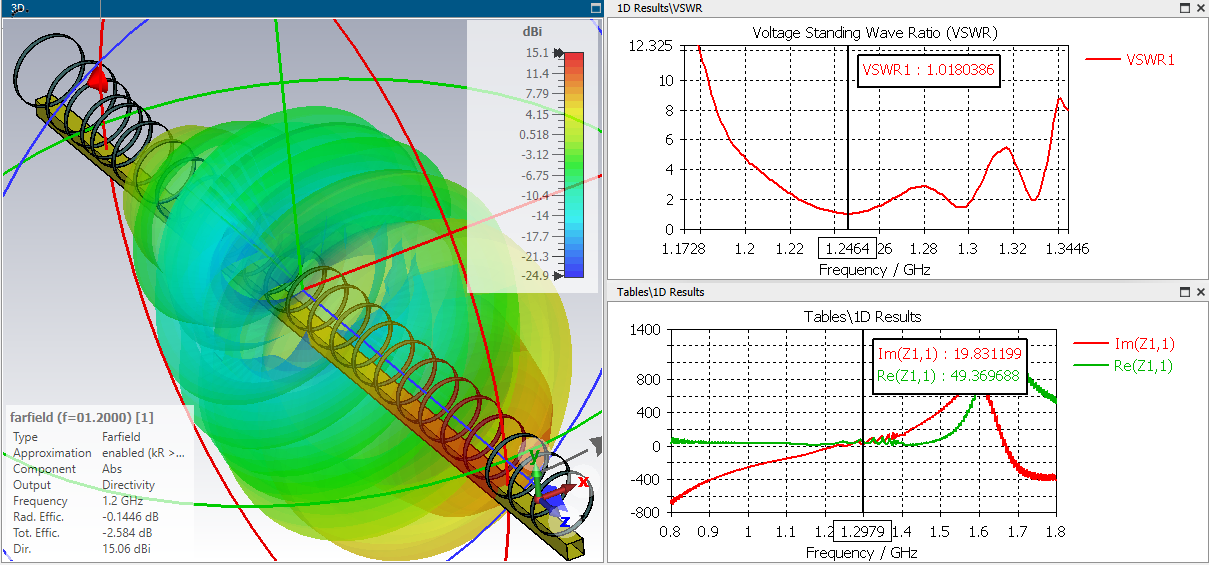Click the 1.2464 frequency marker box

click(x=847, y=248)
